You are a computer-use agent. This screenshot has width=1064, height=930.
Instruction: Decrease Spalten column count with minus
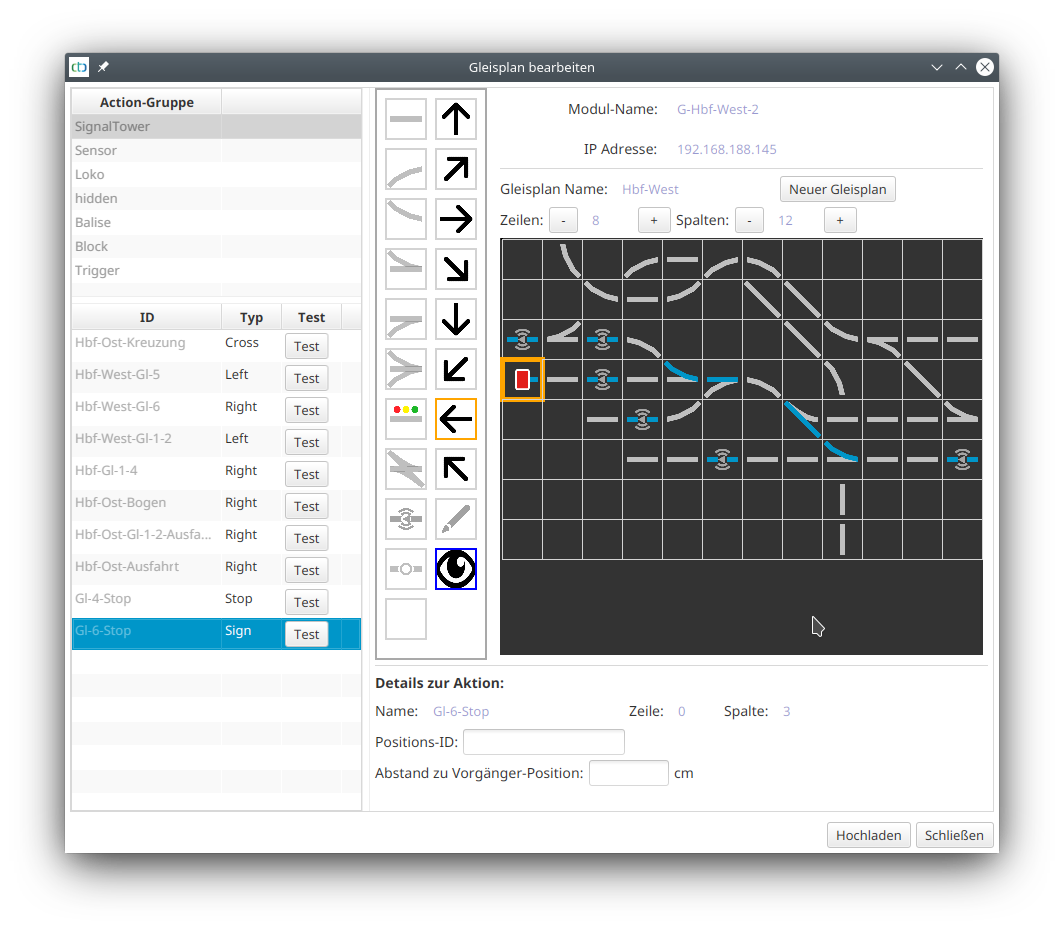point(749,220)
